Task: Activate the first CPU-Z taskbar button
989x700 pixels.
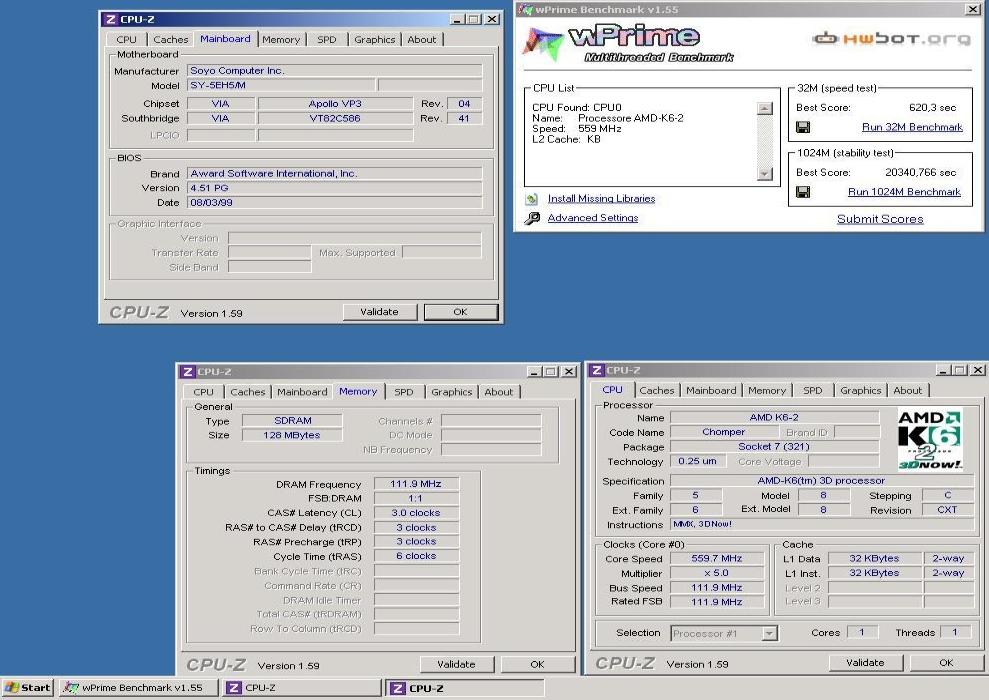Action: click(x=301, y=687)
